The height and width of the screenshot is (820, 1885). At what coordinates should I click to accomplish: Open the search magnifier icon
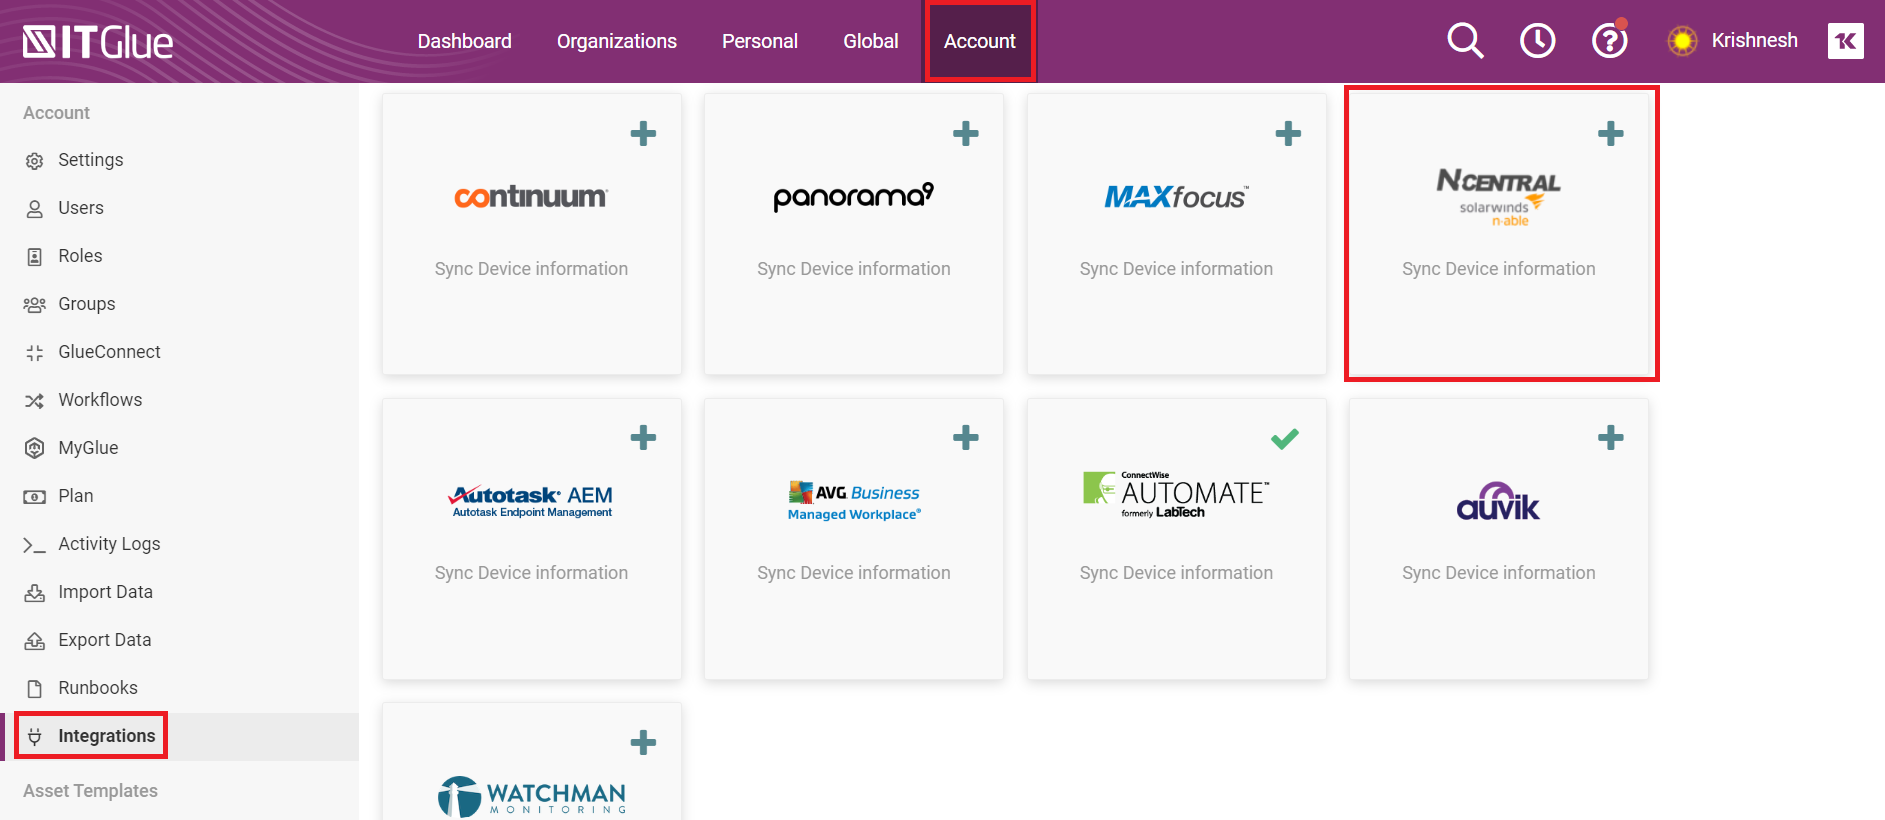1465,41
